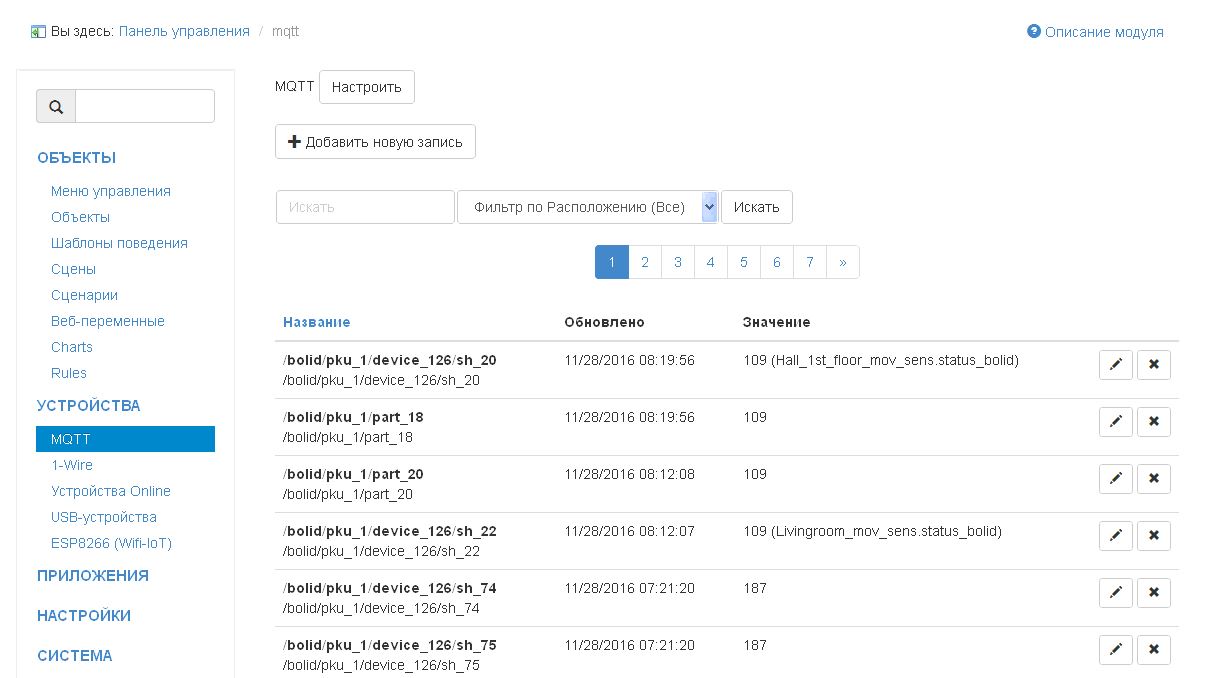The width and height of the screenshot is (1225, 678).
Task: Edit the sh_22 record with pencil icon
Action: click(1115, 536)
